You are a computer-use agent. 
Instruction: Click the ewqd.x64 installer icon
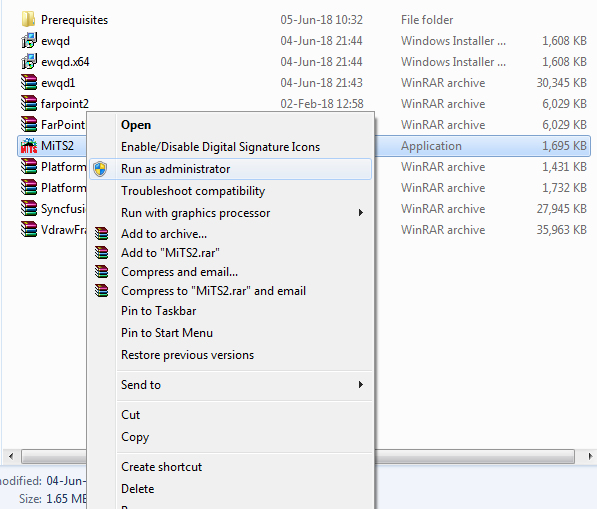pos(29,61)
